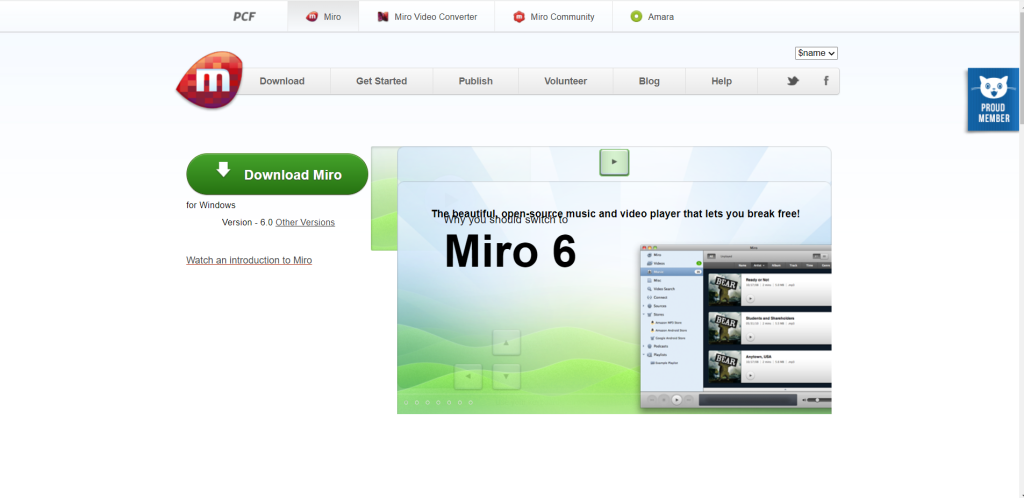Open the Get Started menu item
The width and height of the screenshot is (1024, 498).
click(x=381, y=81)
